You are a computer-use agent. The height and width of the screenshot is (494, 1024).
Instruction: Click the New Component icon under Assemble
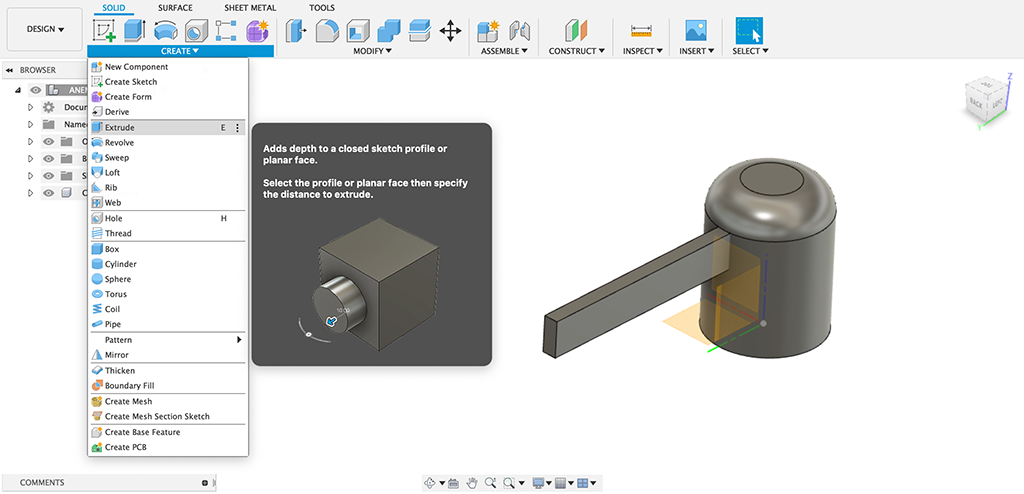(x=487, y=31)
